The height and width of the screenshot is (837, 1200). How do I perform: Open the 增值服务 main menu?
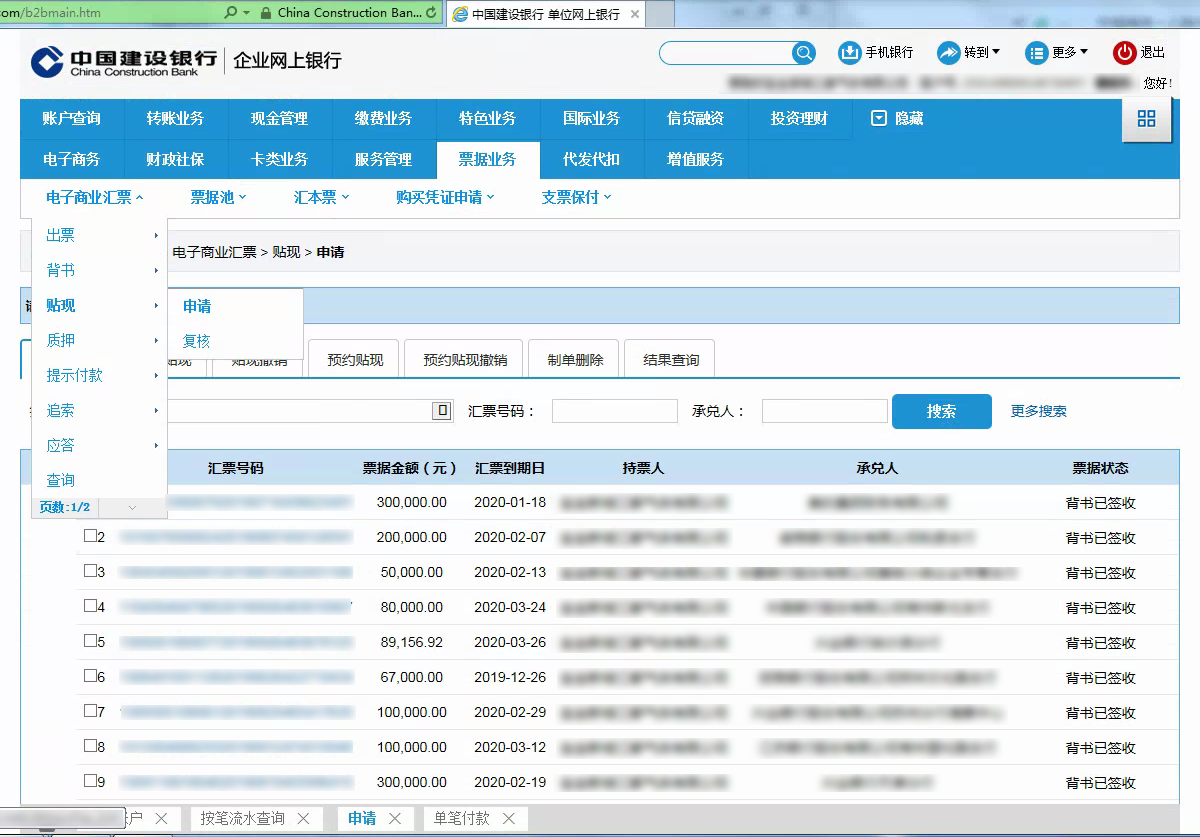pos(695,160)
